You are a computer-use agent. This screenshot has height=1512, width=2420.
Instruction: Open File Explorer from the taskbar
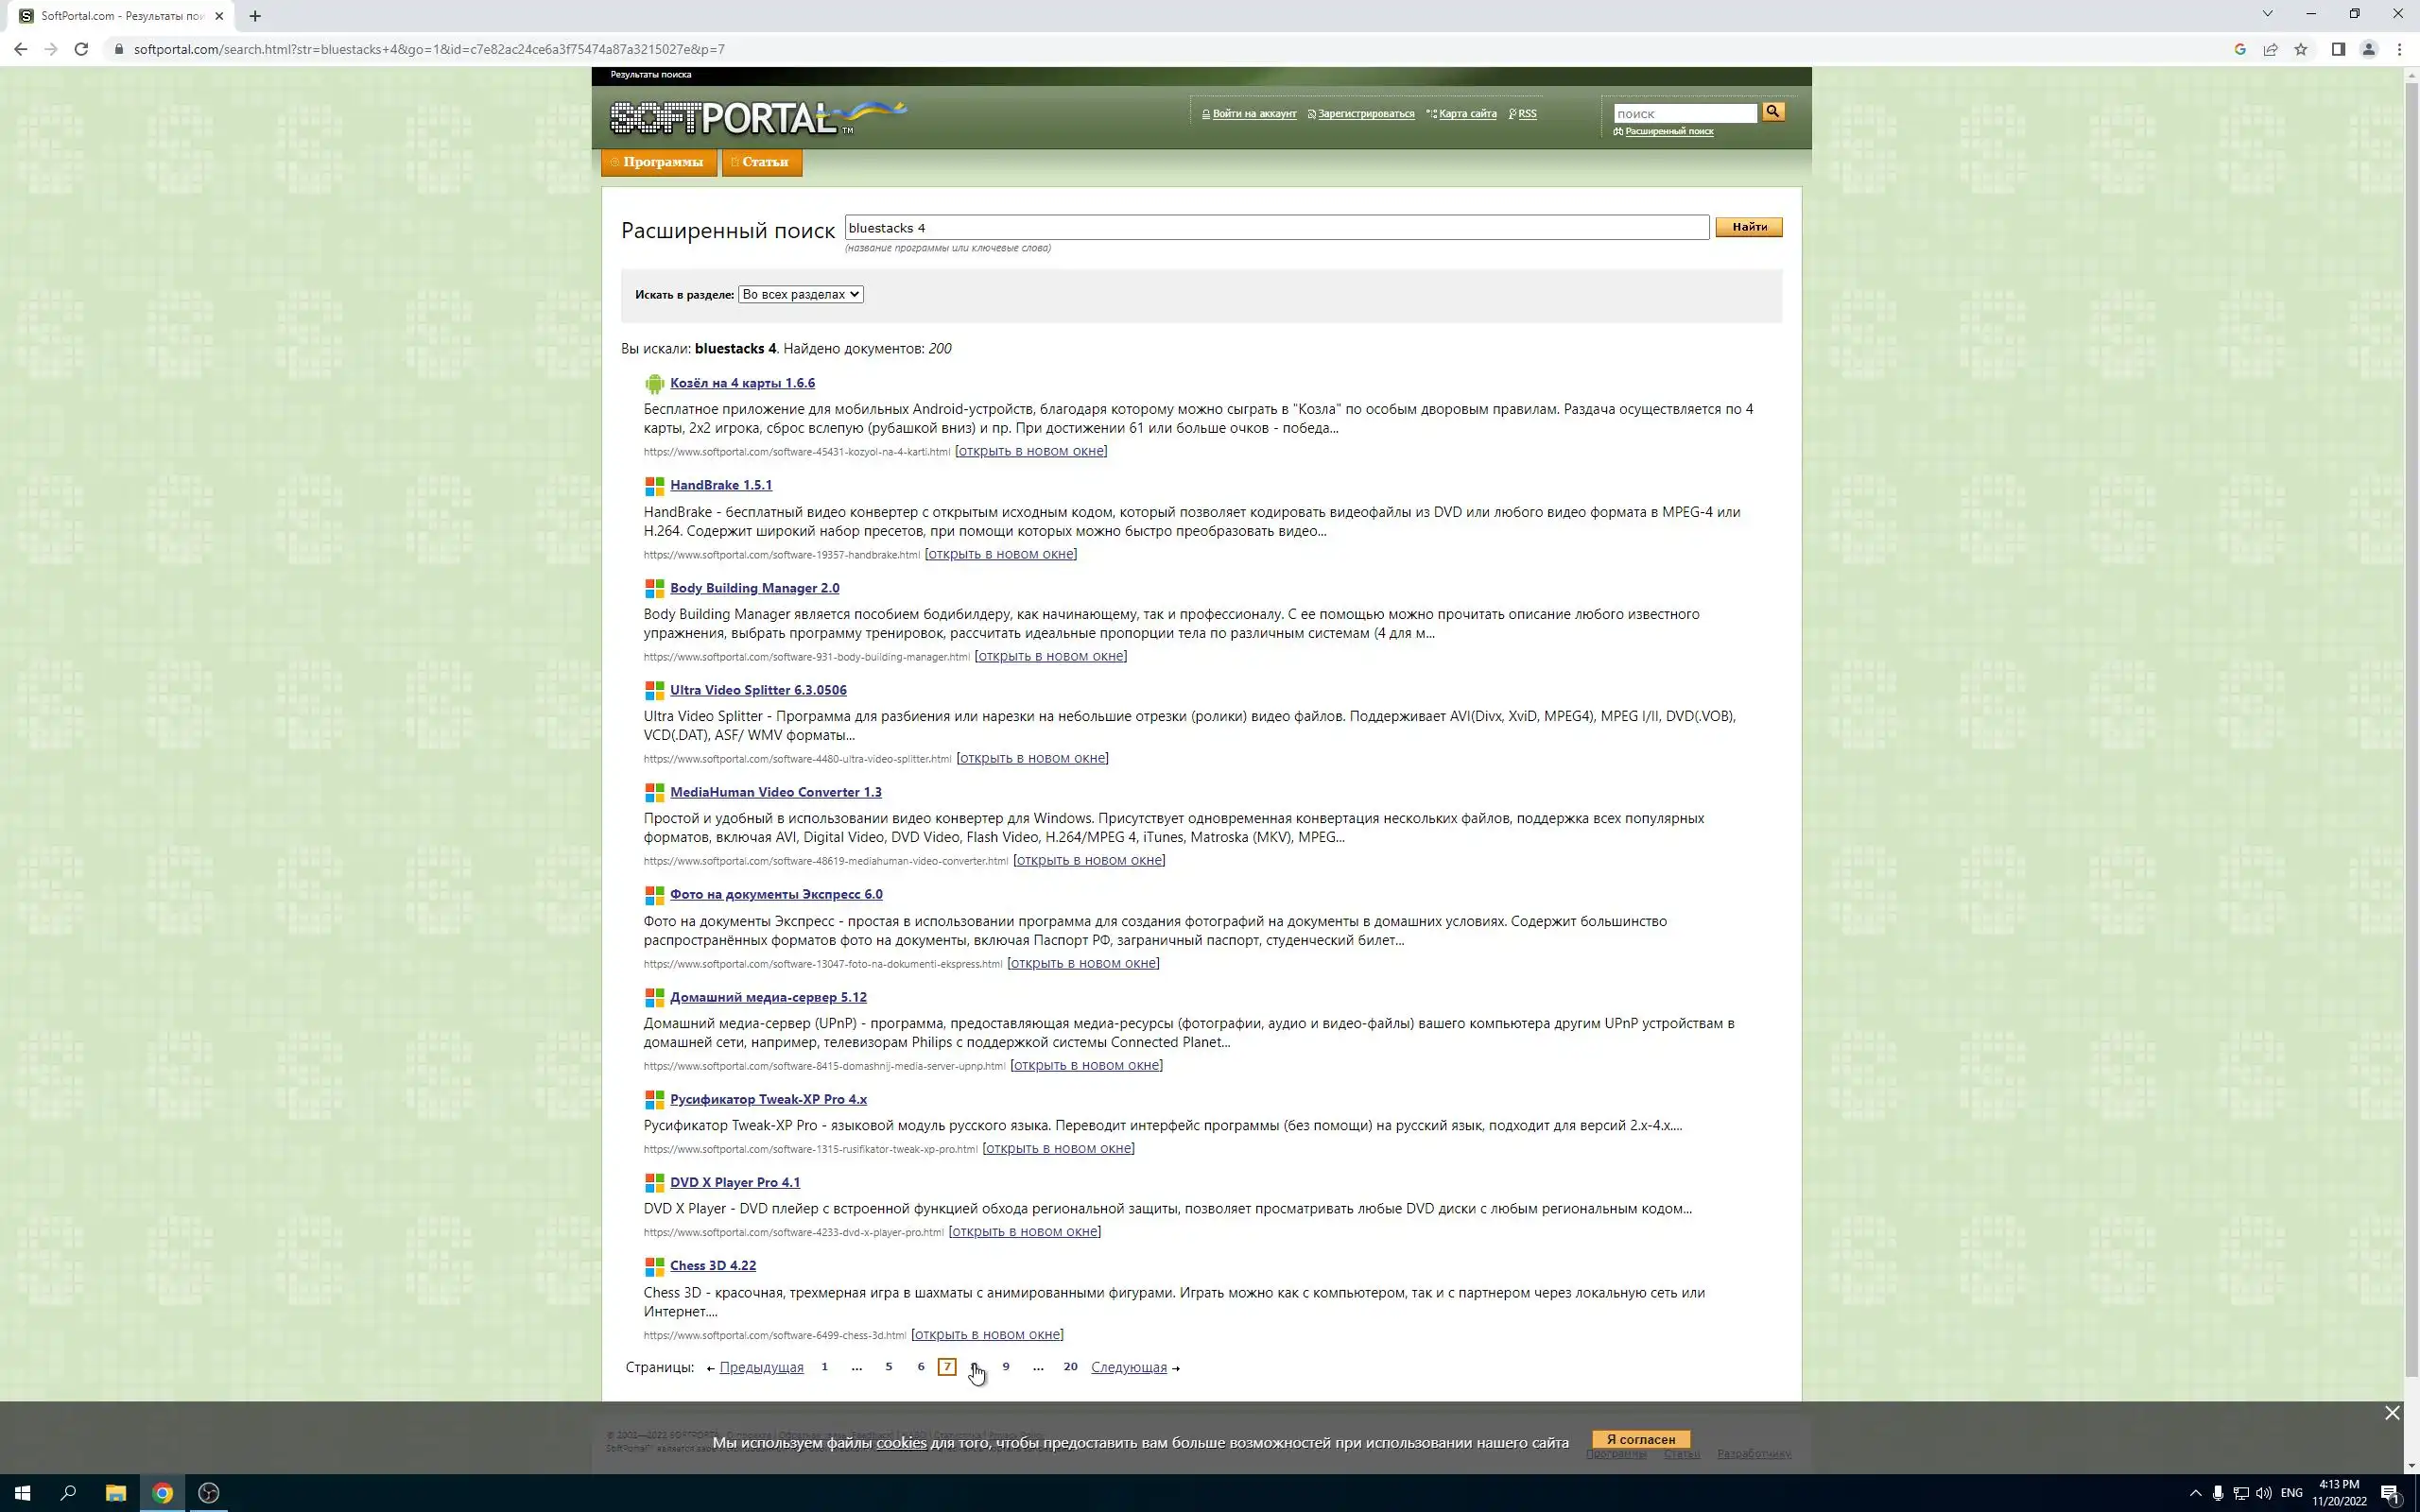tap(115, 1493)
